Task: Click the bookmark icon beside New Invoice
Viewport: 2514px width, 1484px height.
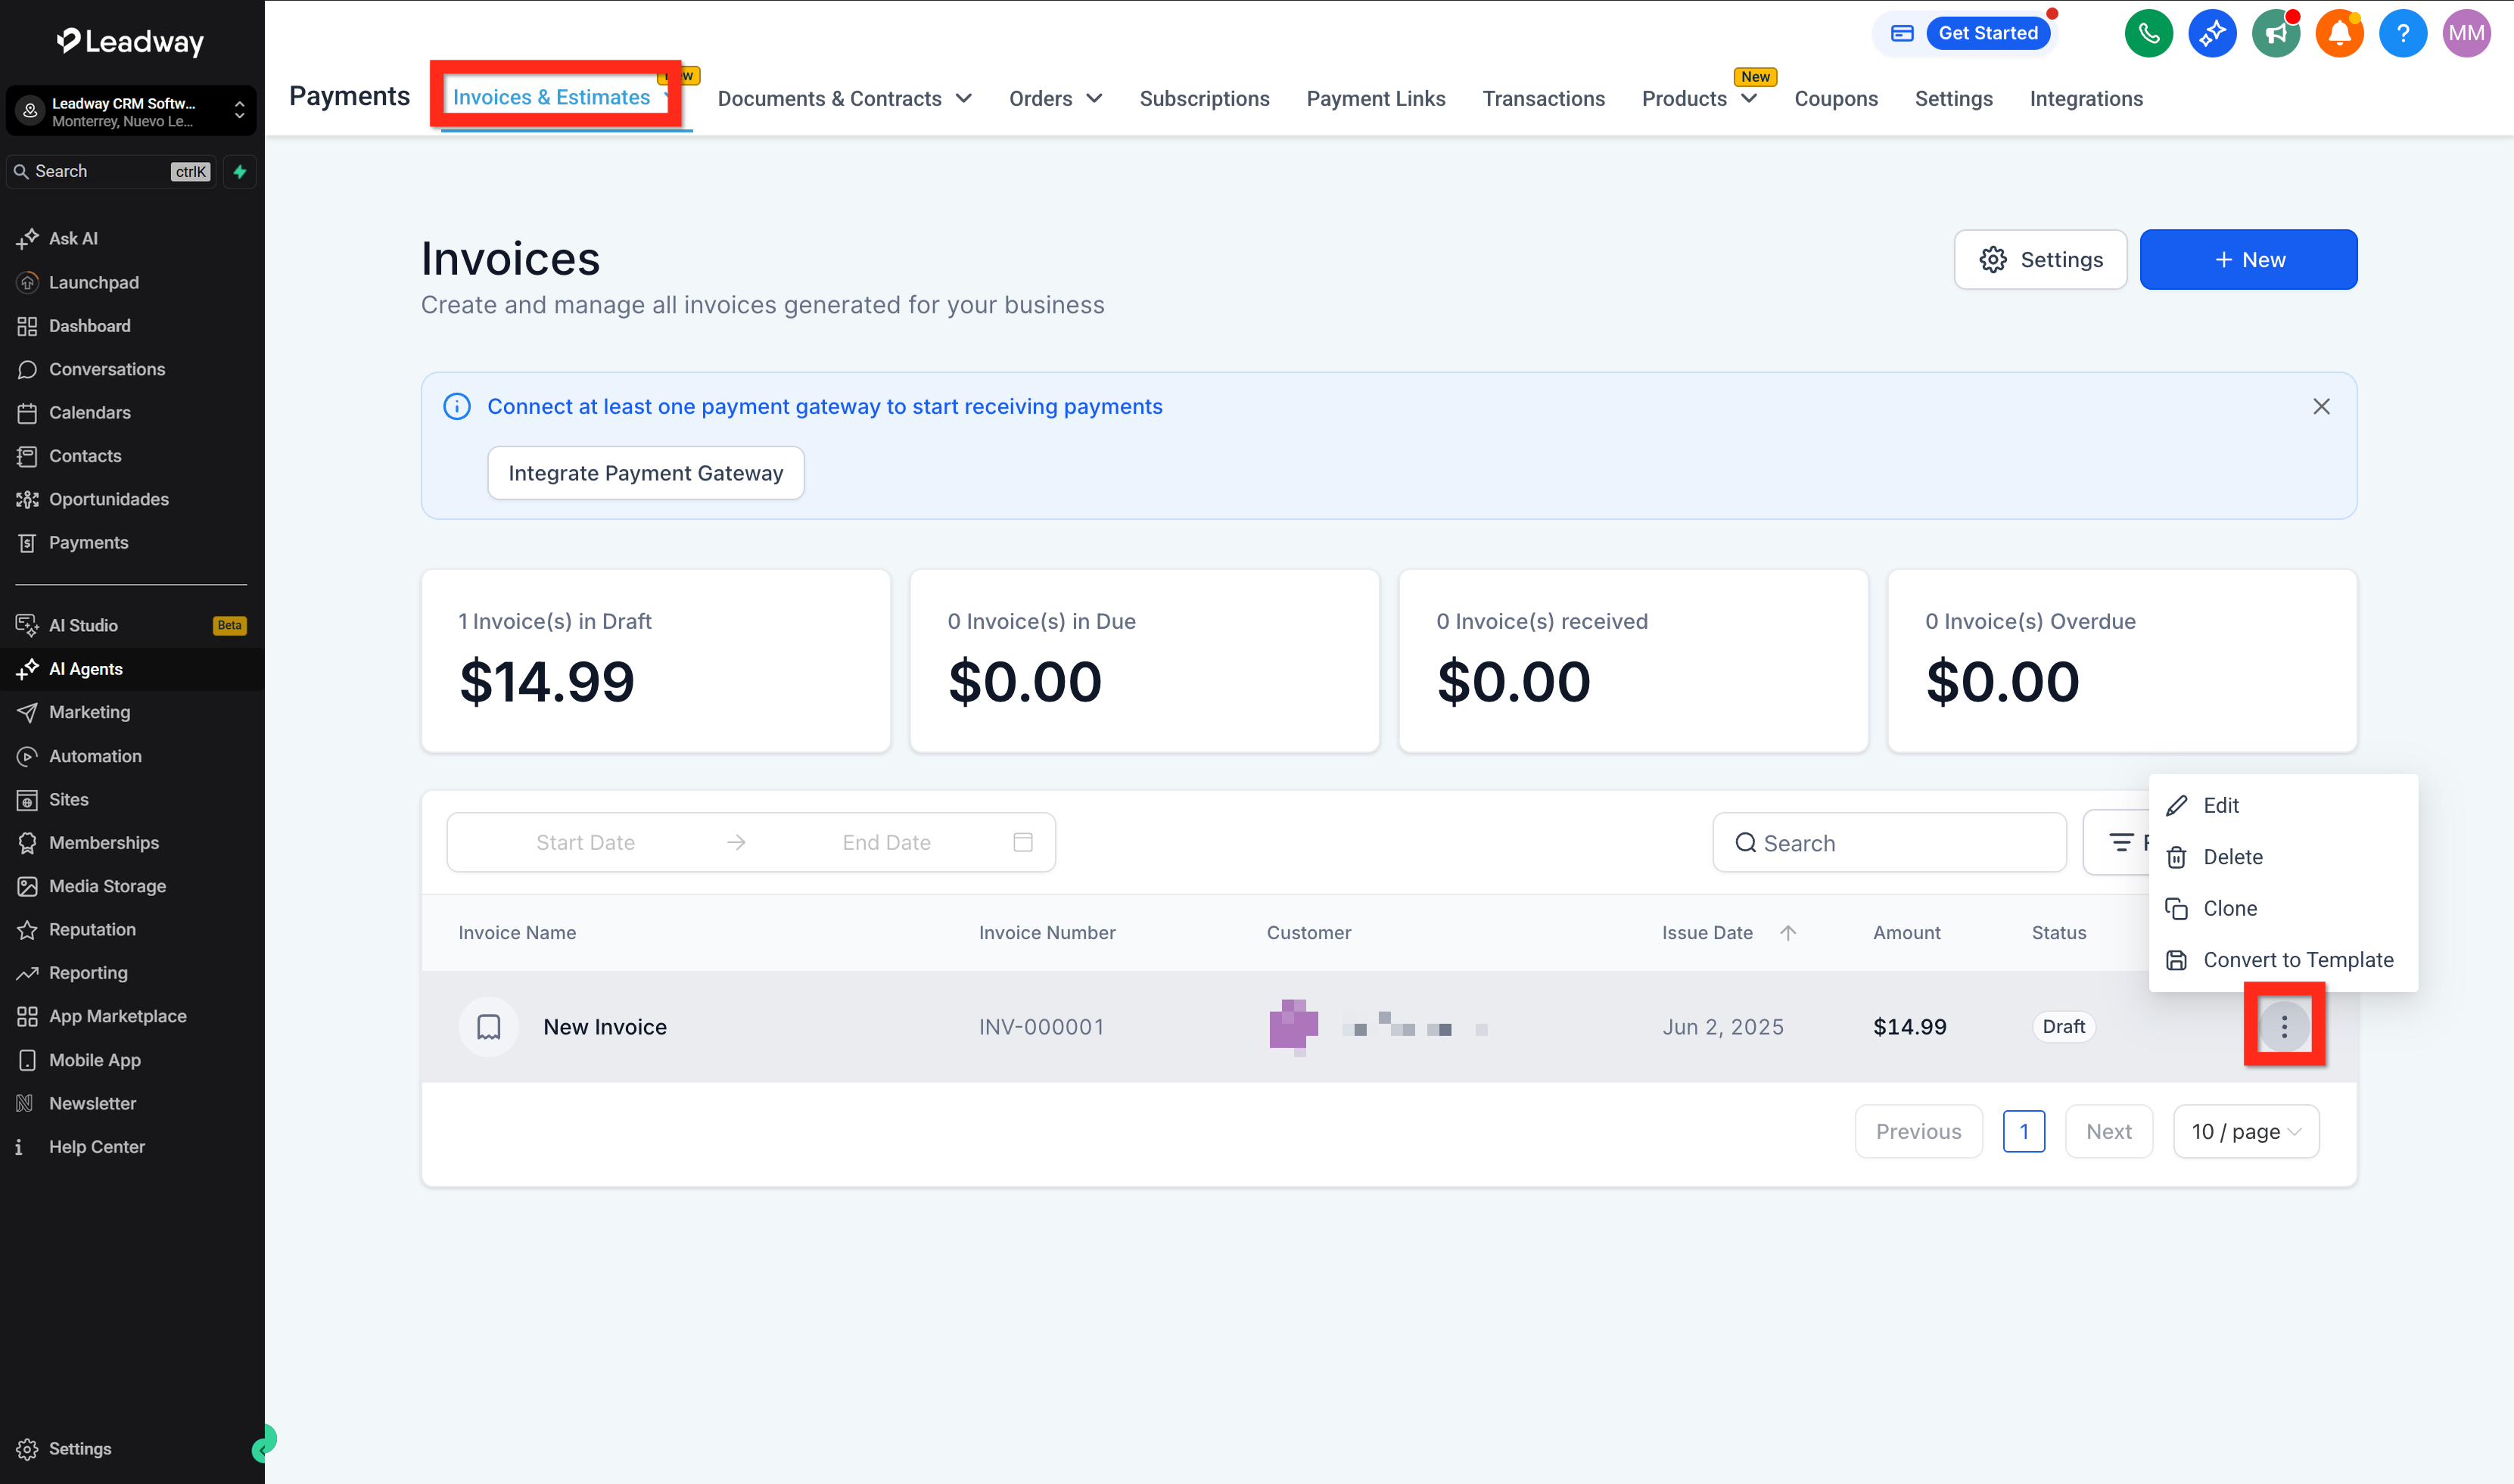Action: point(488,1026)
